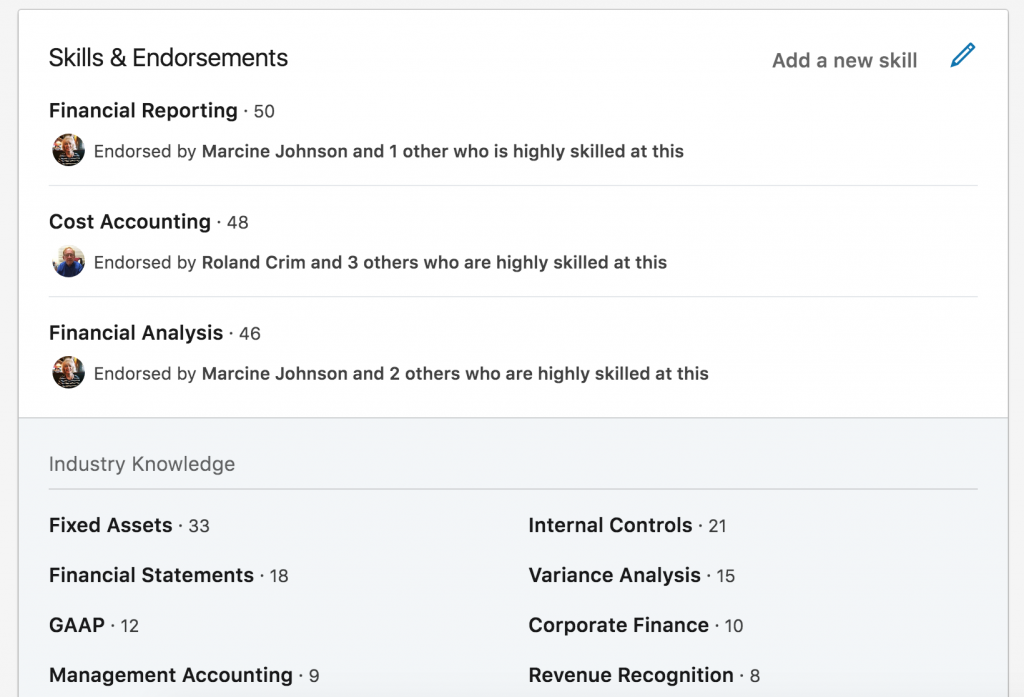
Task: Open the Financial Analysis skill
Action: (136, 332)
